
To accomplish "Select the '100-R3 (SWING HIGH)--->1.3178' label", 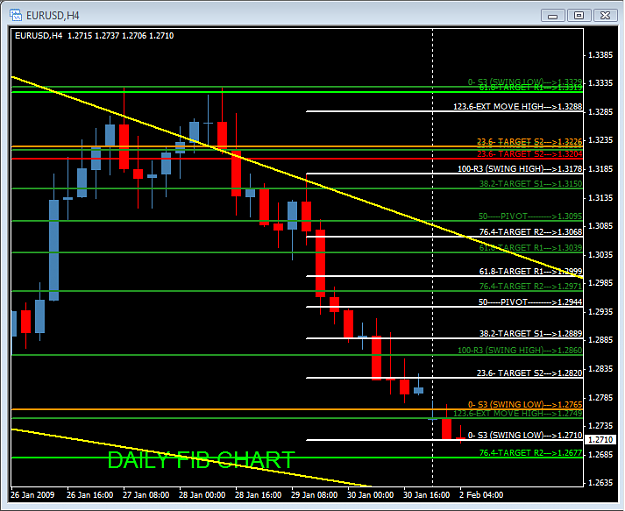I will [520, 169].
